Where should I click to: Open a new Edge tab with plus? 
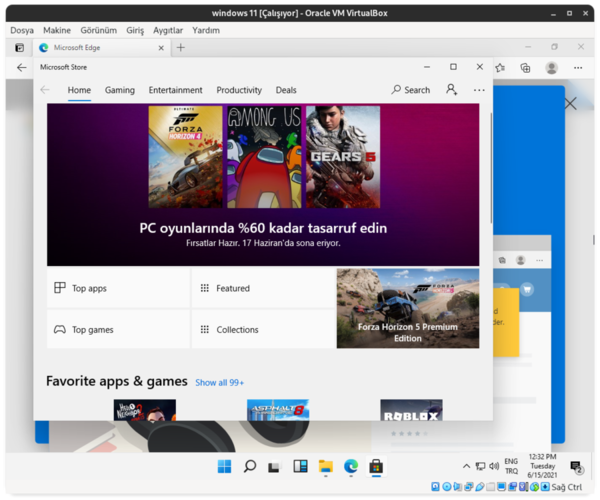pos(181,47)
